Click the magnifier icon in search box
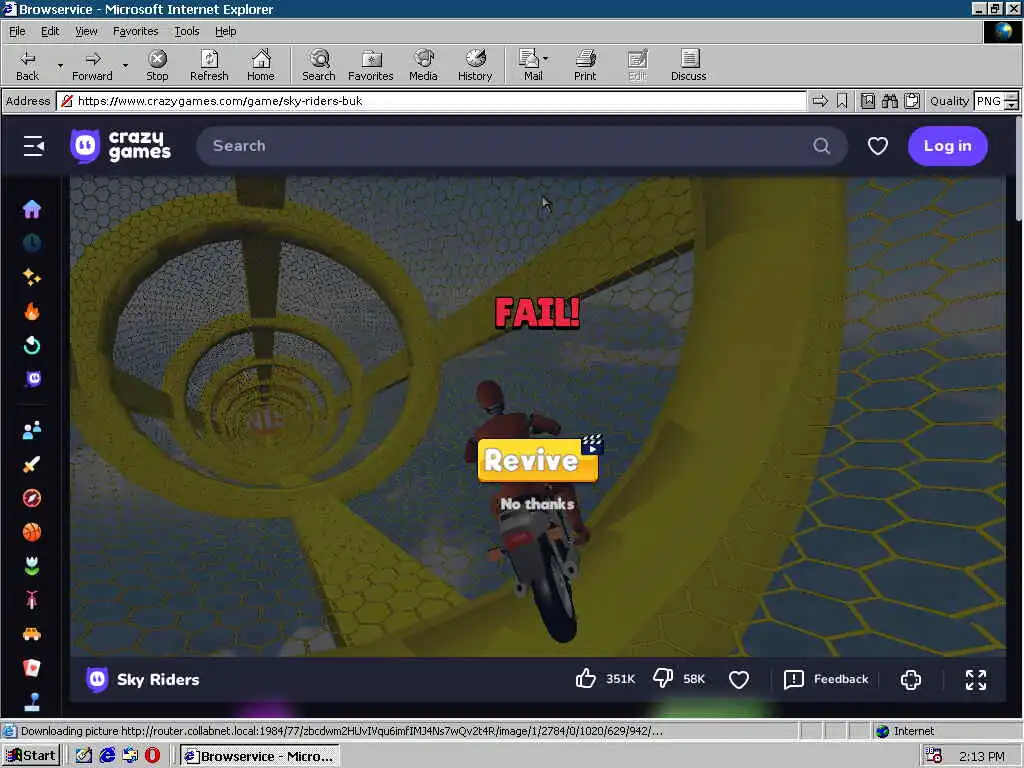The width and height of the screenshot is (1024, 768). click(x=822, y=146)
